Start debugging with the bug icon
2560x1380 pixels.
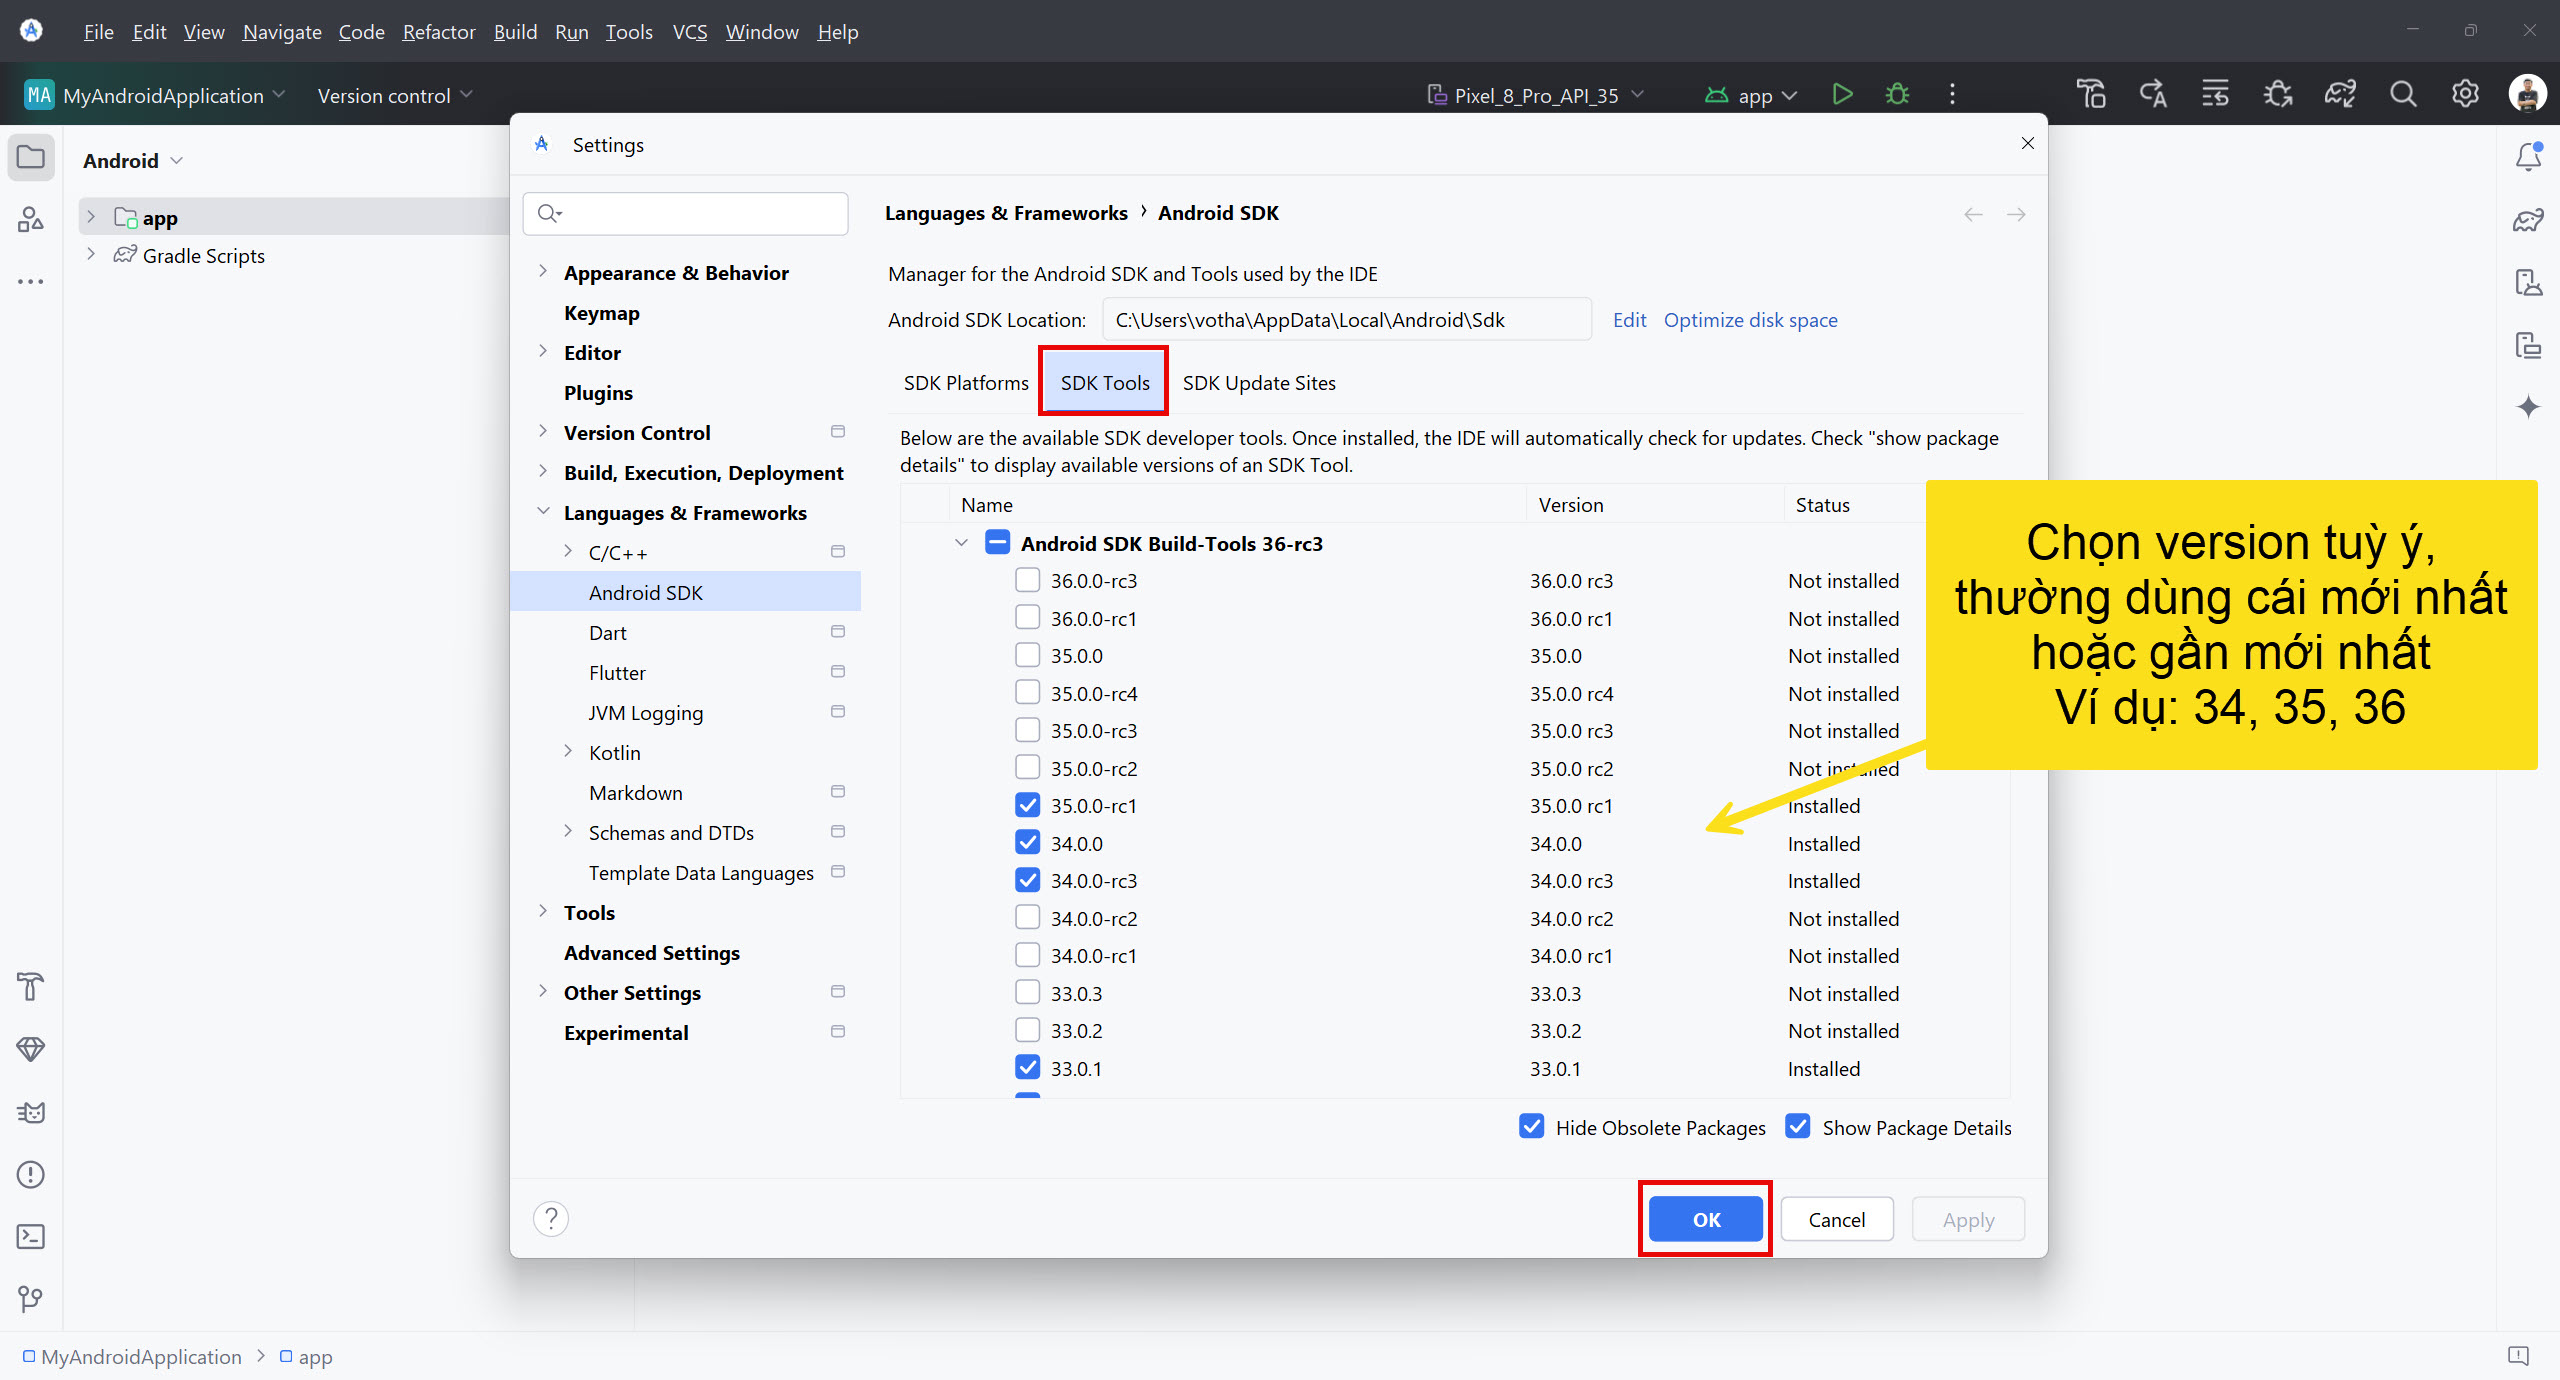coord(1897,95)
